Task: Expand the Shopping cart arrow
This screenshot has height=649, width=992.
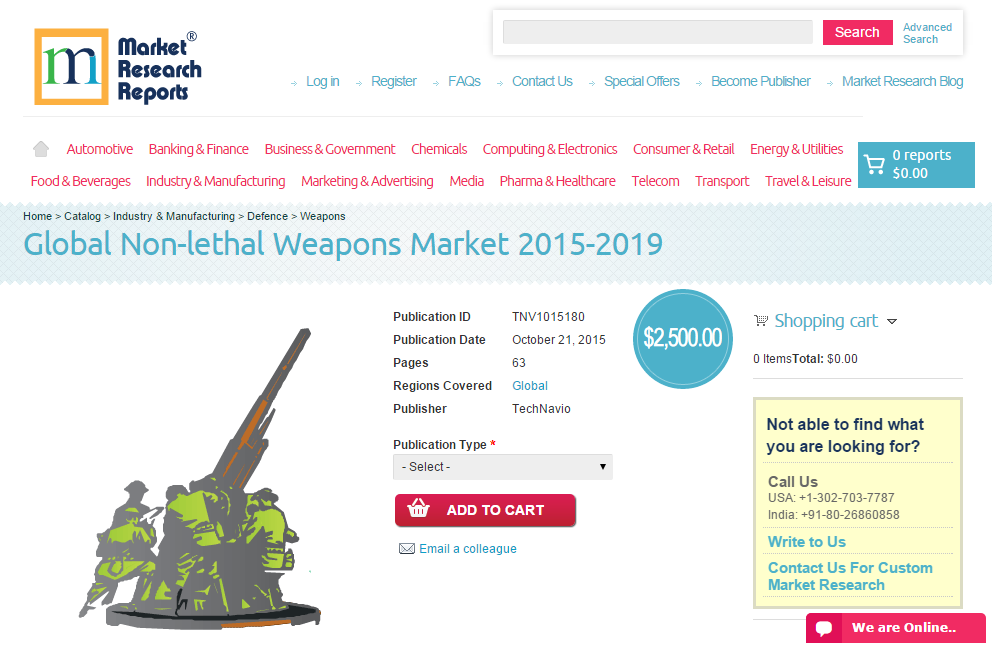Action: [892, 321]
